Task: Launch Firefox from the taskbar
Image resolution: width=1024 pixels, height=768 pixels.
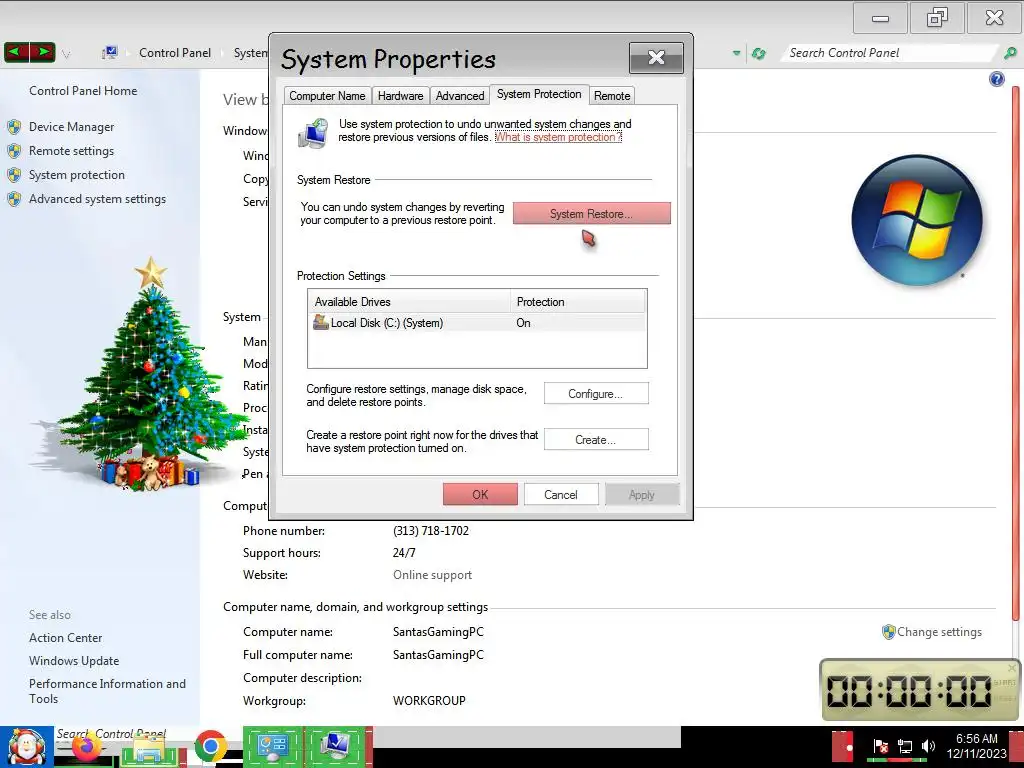Action: pyautogui.click(x=87, y=746)
